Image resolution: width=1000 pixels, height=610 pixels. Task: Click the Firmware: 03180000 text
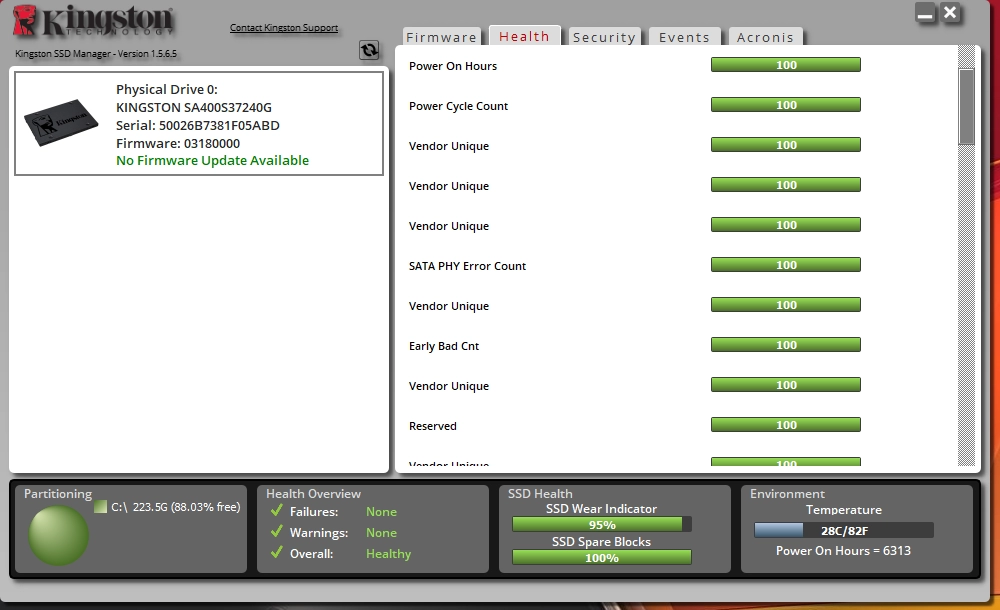tap(178, 144)
